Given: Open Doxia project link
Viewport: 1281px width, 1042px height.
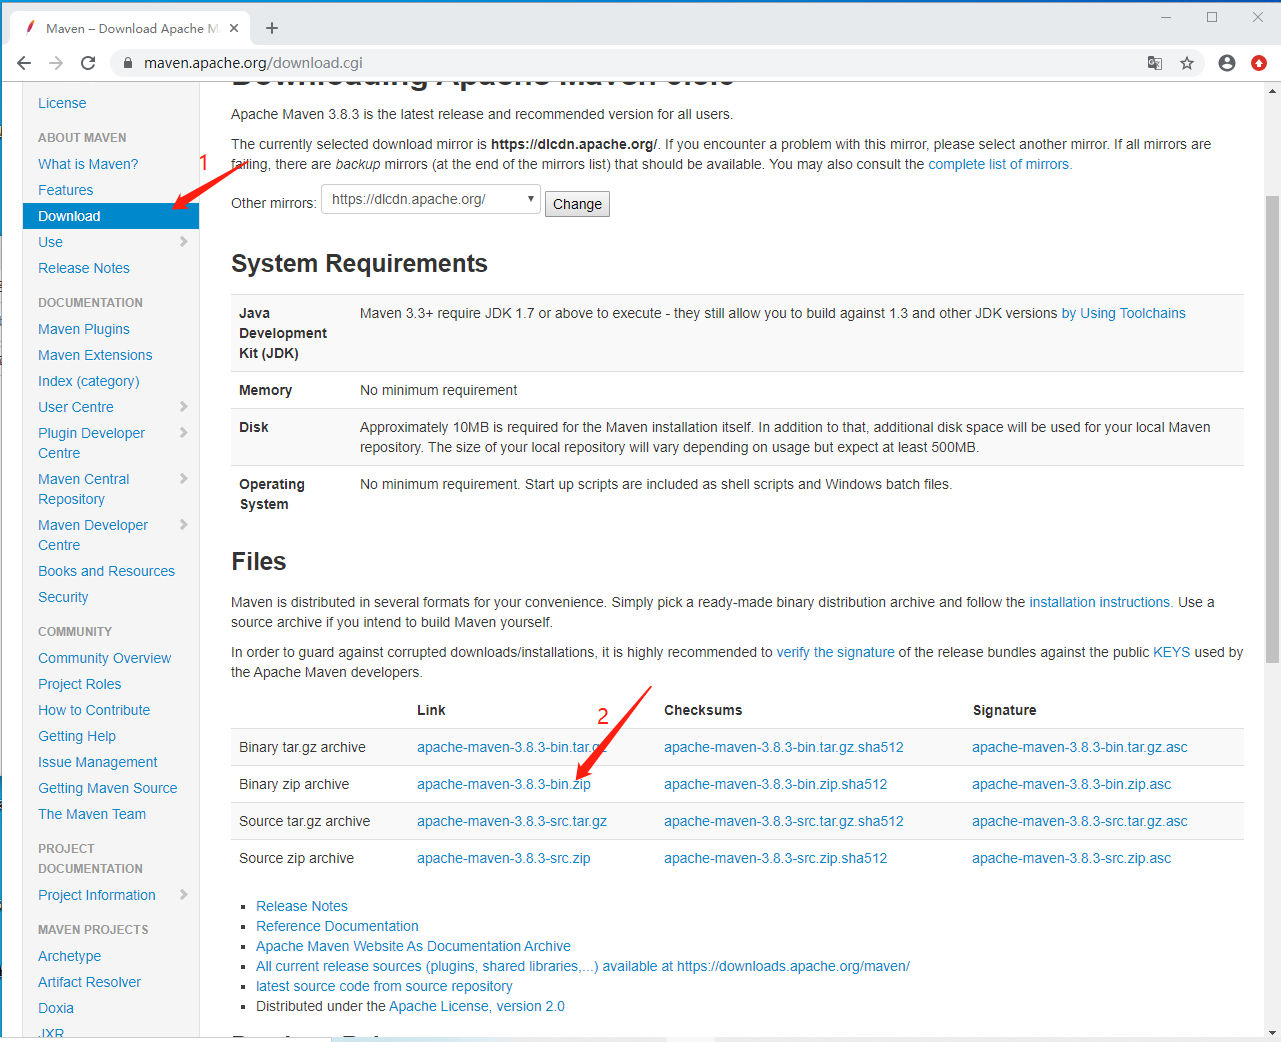Looking at the screenshot, I should (x=56, y=1008).
